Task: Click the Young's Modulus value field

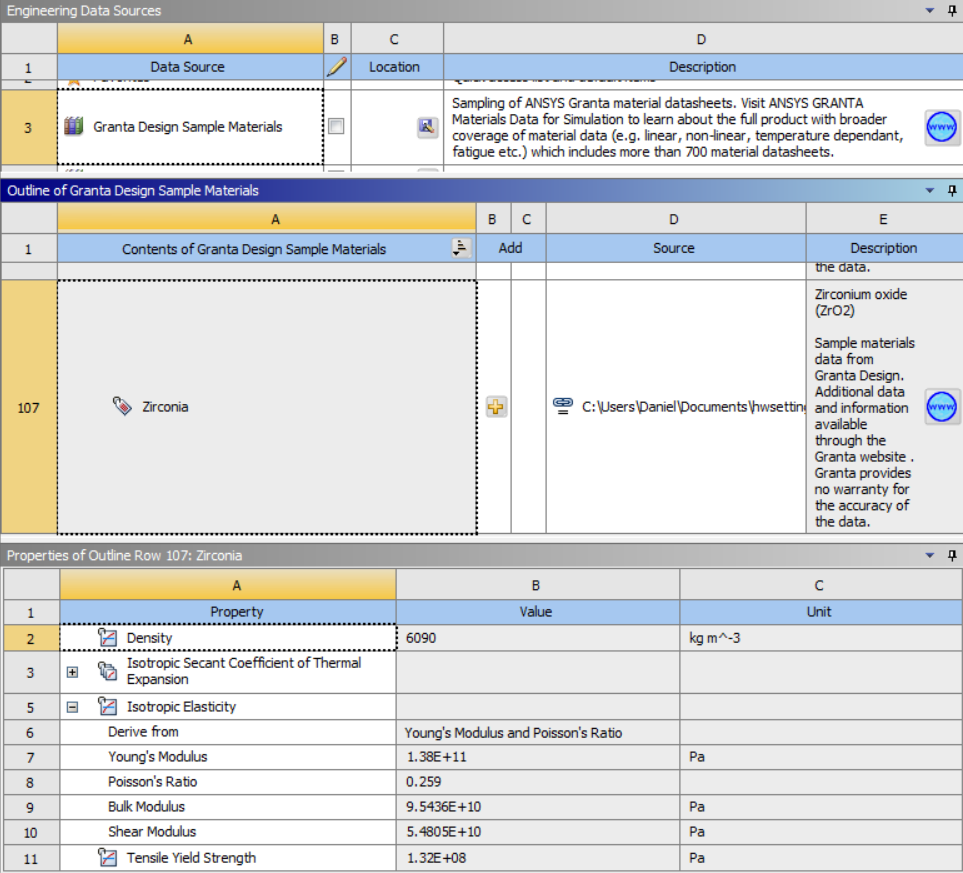Action: tap(537, 757)
